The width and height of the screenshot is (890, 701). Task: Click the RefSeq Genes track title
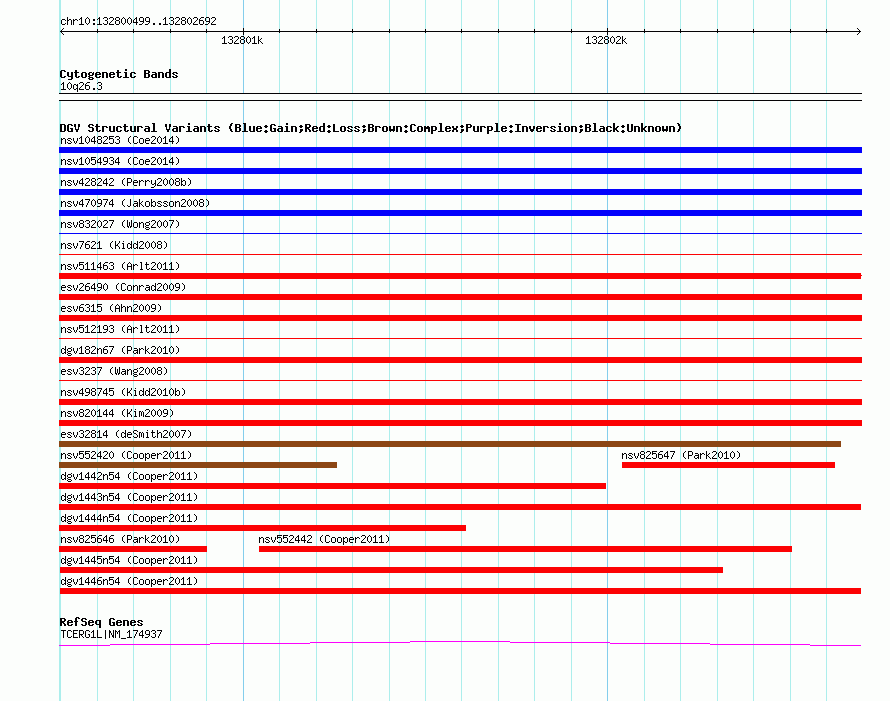coord(101,622)
